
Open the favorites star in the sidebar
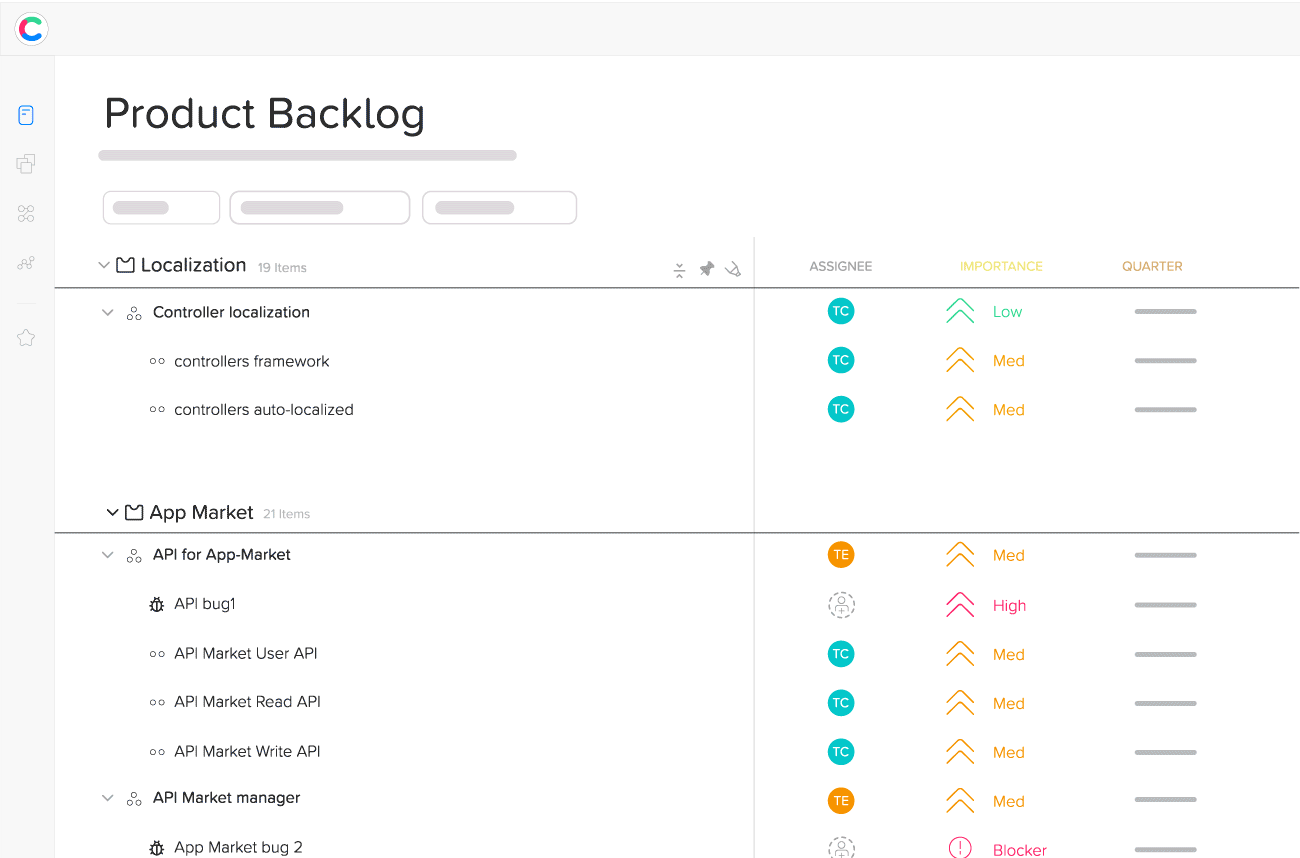26,338
